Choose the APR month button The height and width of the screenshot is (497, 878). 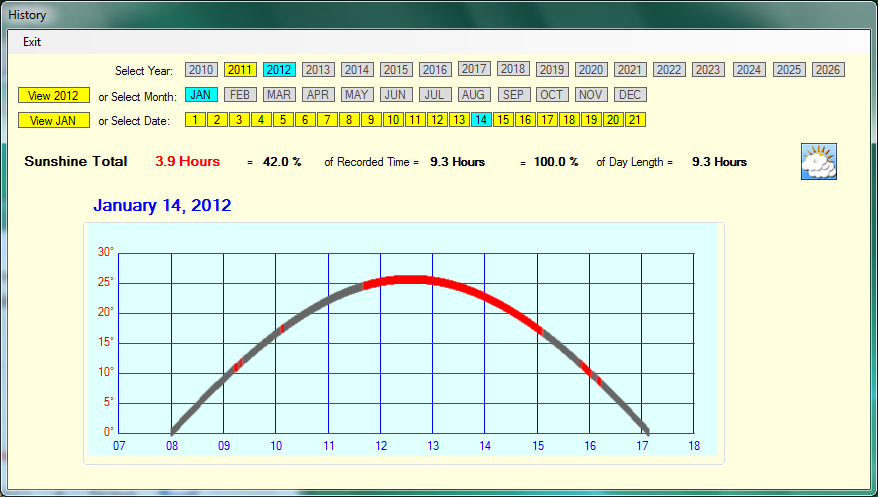tap(318, 95)
